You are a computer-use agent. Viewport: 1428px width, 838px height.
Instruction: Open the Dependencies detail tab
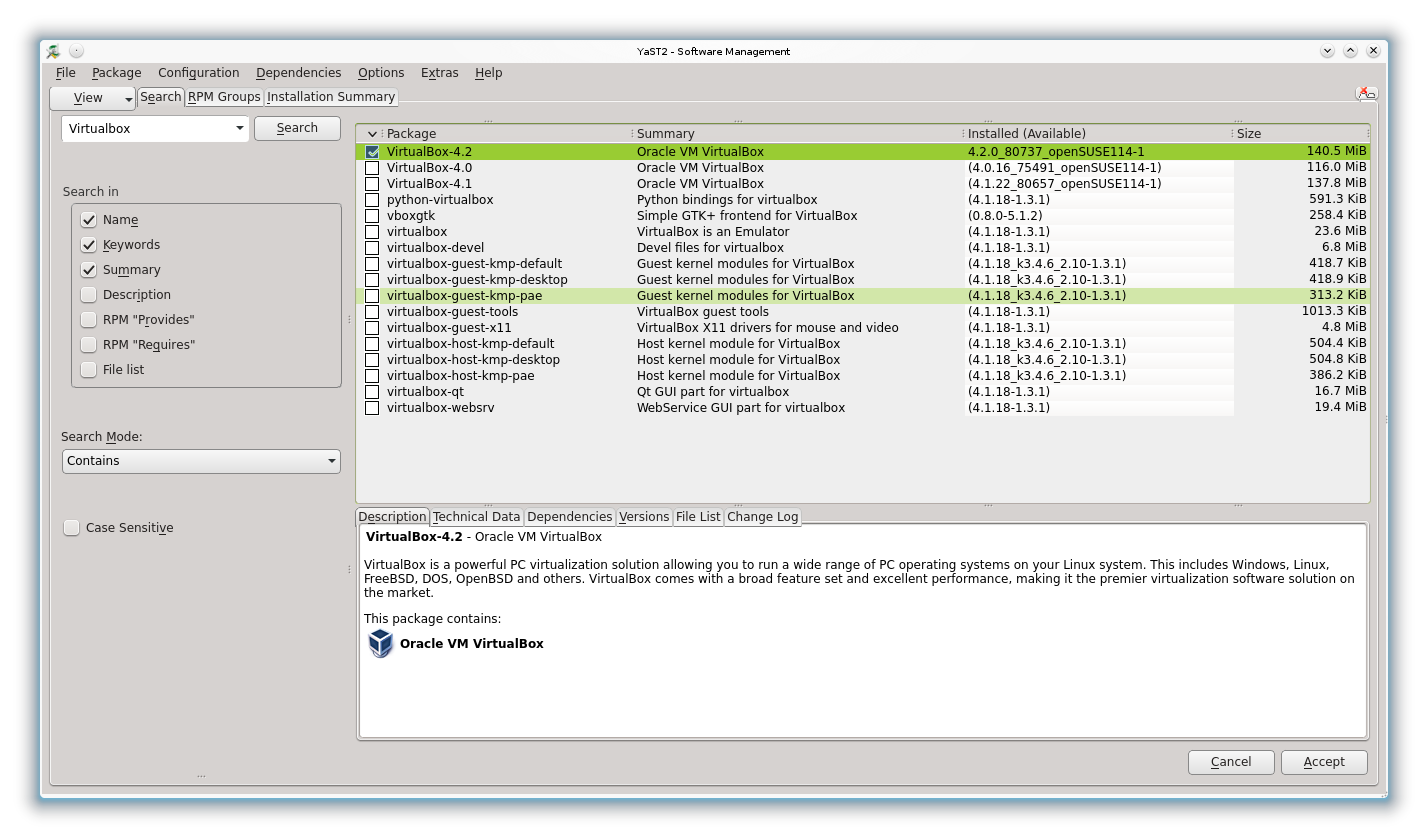(x=570, y=517)
